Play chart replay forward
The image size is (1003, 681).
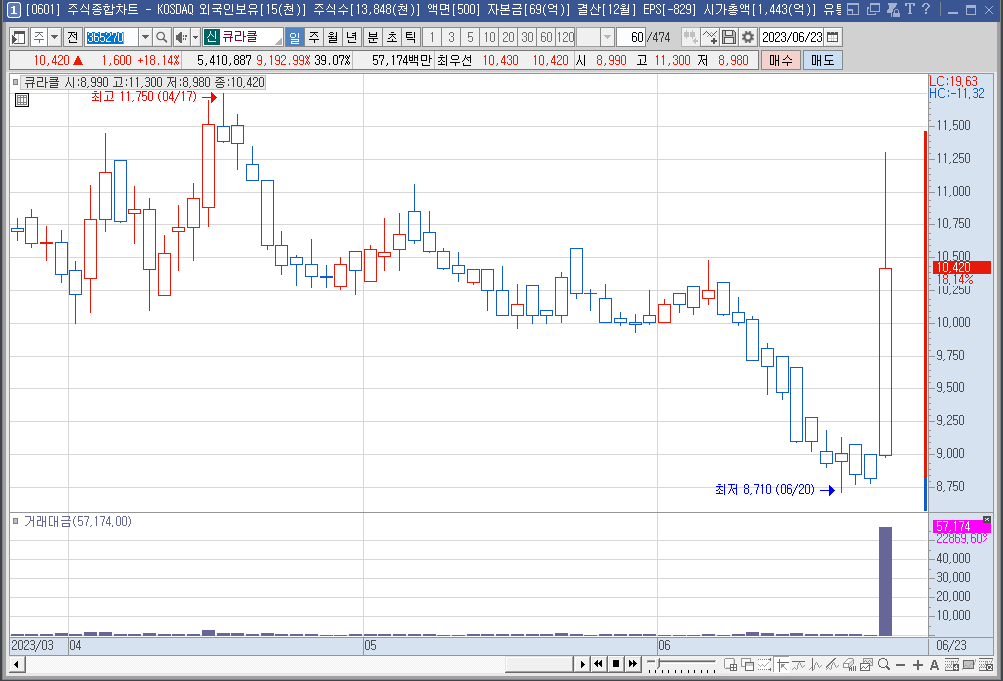coord(581,664)
